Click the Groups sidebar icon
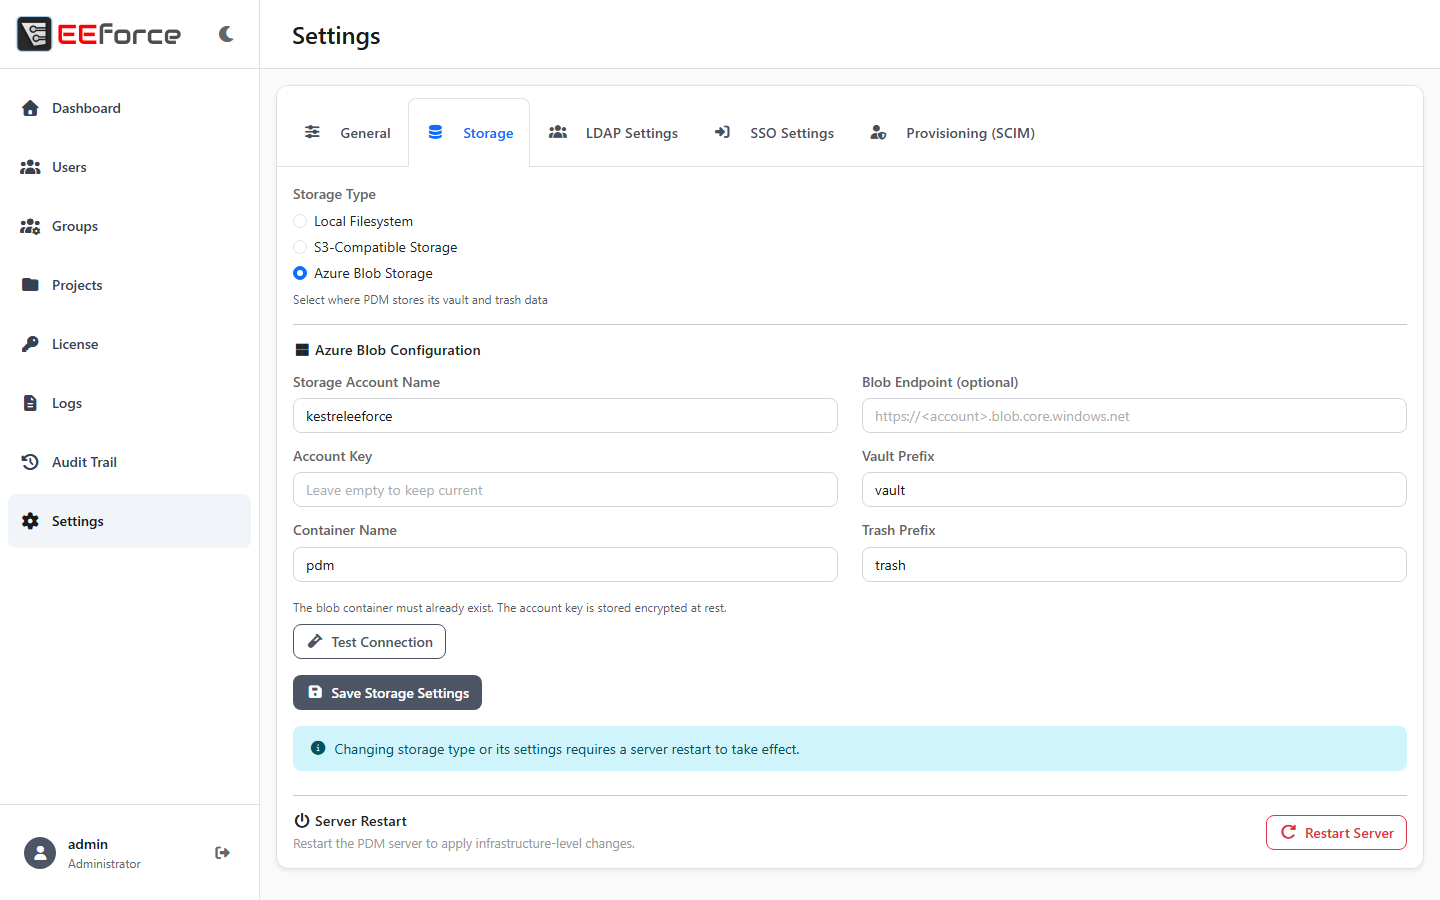The height and width of the screenshot is (900, 1440). click(30, 226)
